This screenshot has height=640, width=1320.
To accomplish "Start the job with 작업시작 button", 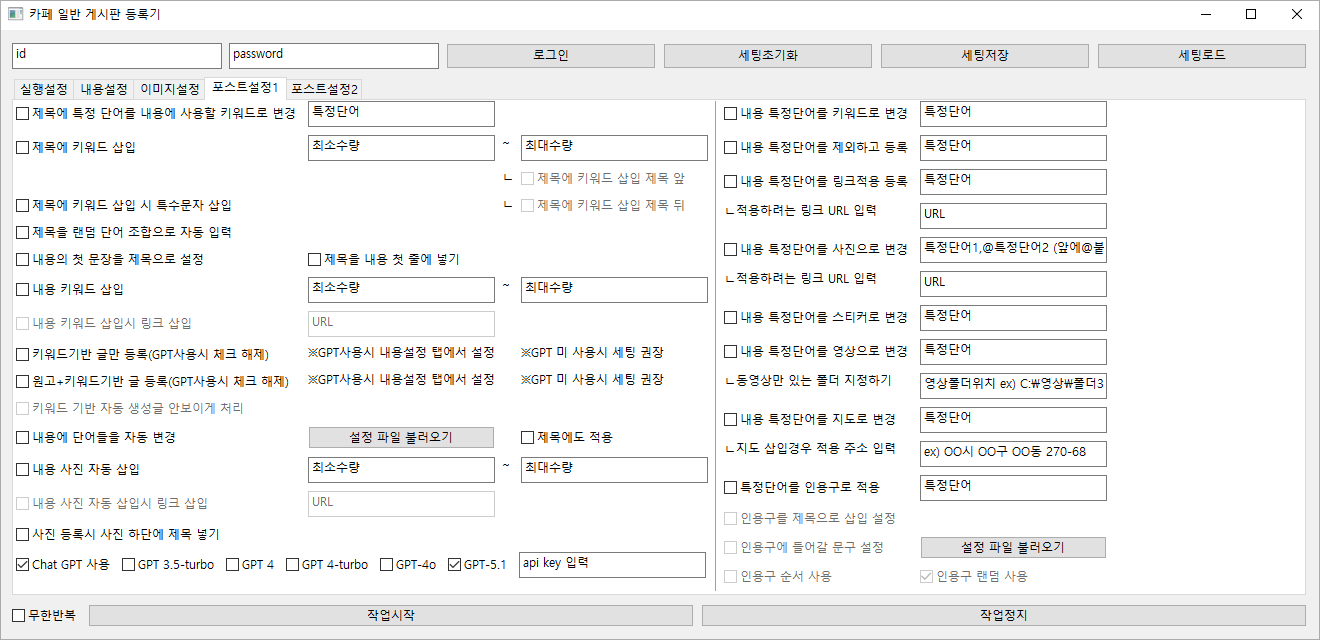I will (x=390, y=615).
